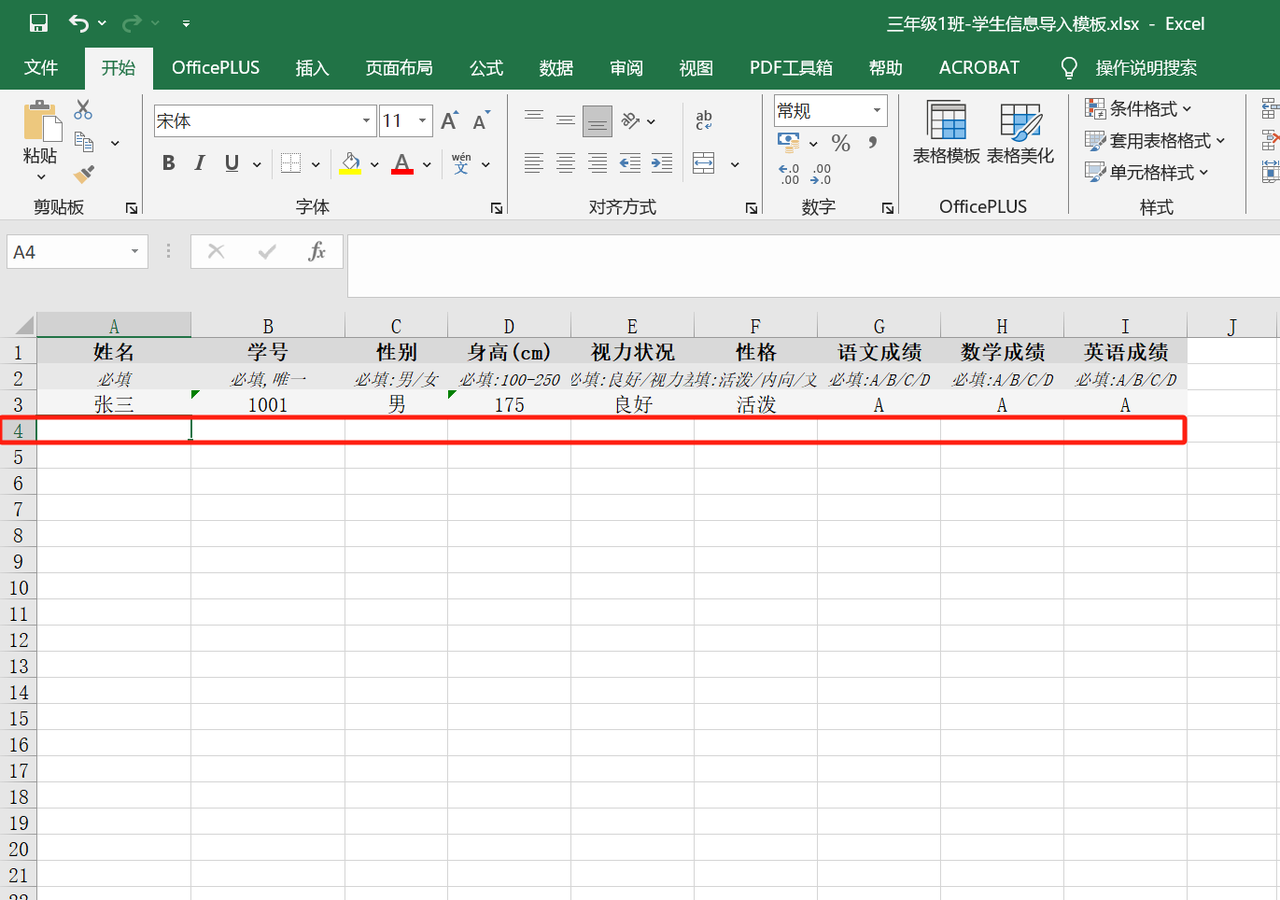Toggle bold formatting
The height and width of the screenshot is (900, 1280).
168,162
